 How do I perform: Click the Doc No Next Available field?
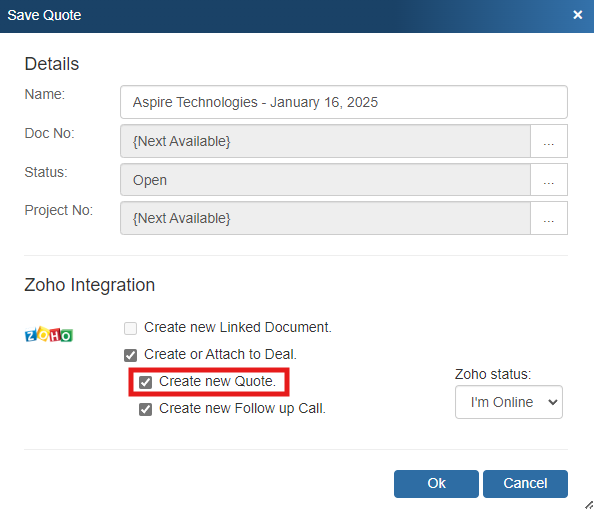pyautogui.click(x=325, y=141)
